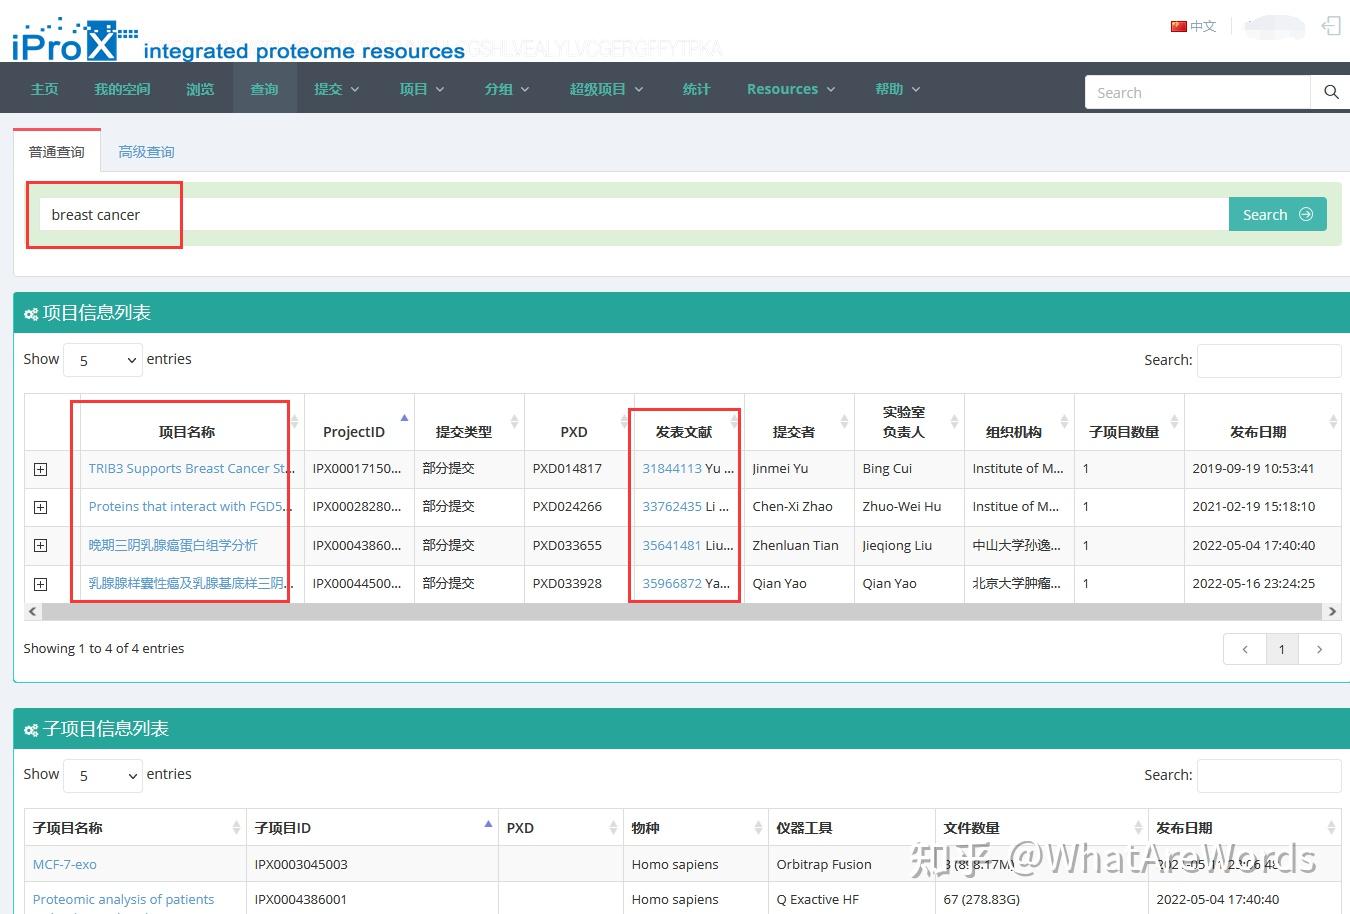Click the project table horizontal scrollbar

click(x=682, y=611)
